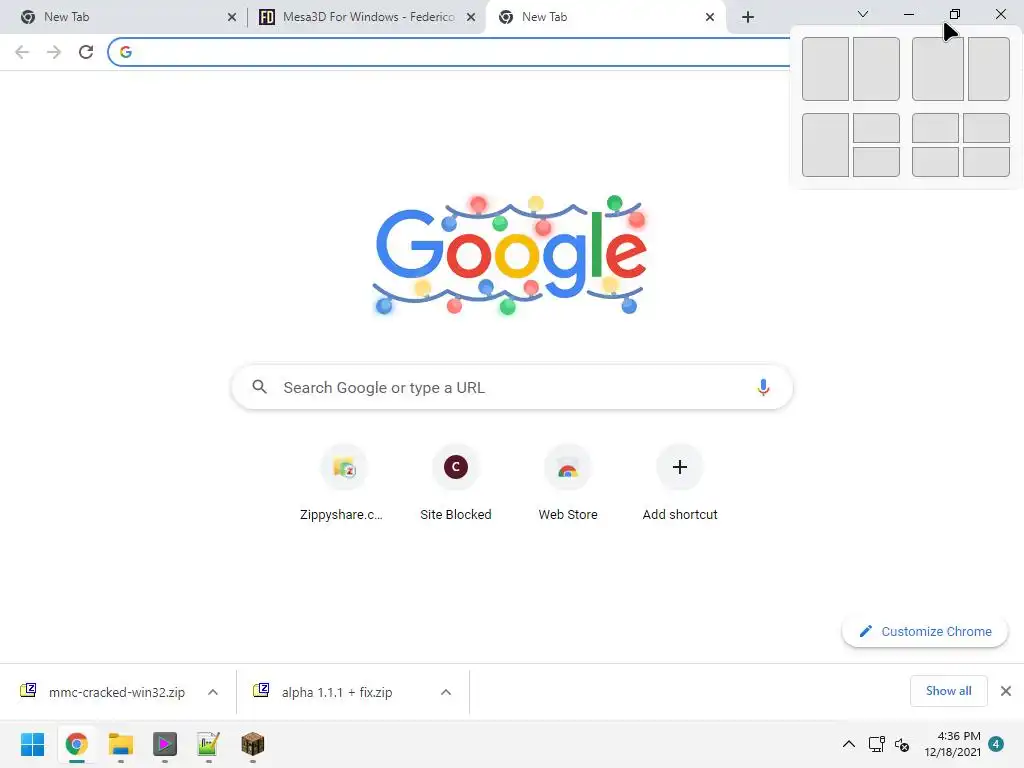Close the active New Tab tab
1024x768 pixels.
coord(710,18)
